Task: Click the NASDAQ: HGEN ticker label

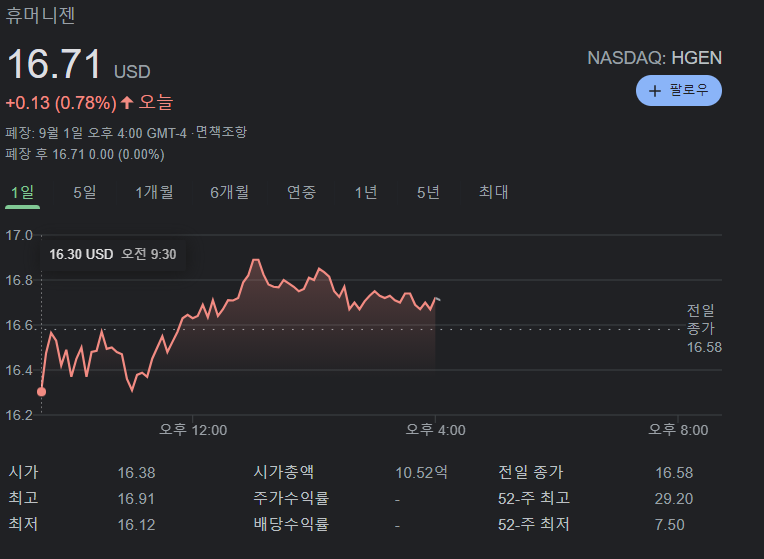Action: pos(654,58)
